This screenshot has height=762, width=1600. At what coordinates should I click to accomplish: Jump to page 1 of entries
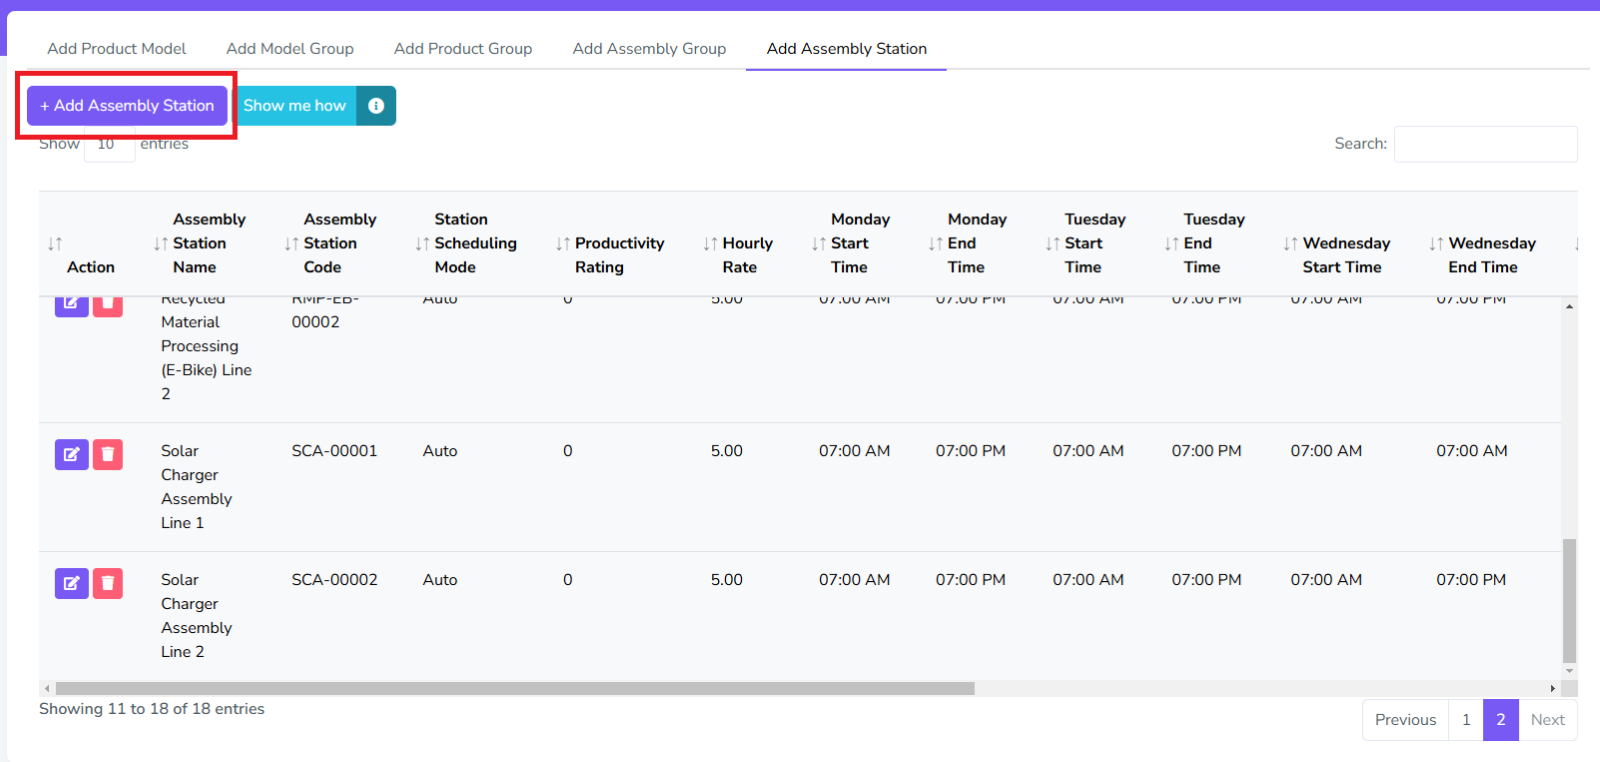1466,720
